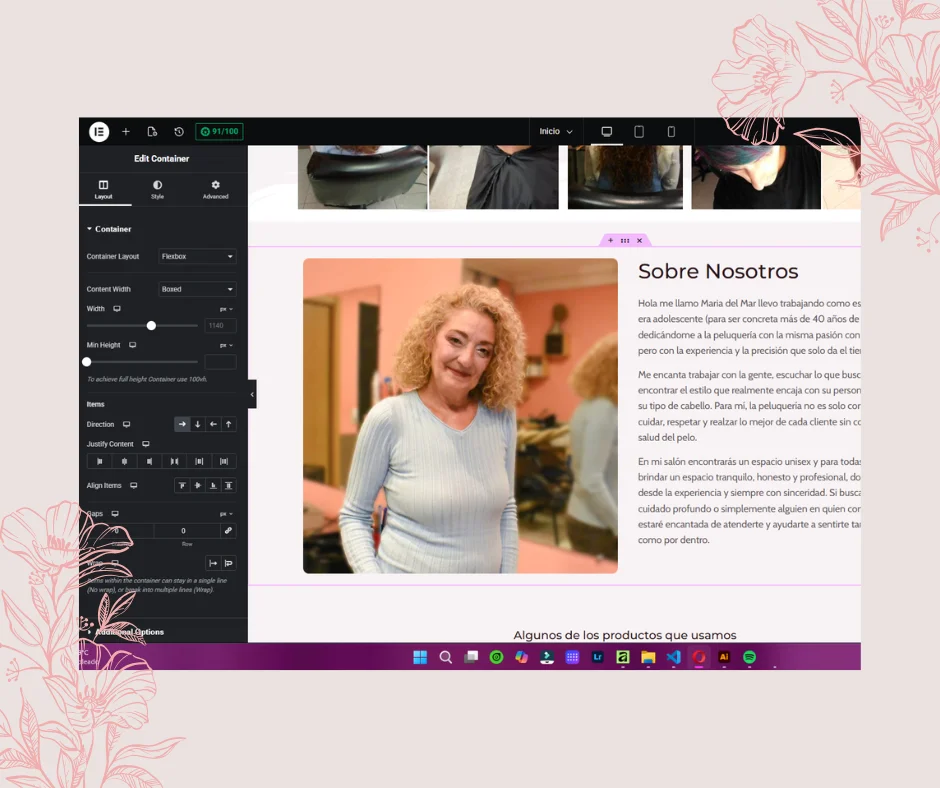
Task: Open Lightroom from the taskbar
Action: point(598,657)
